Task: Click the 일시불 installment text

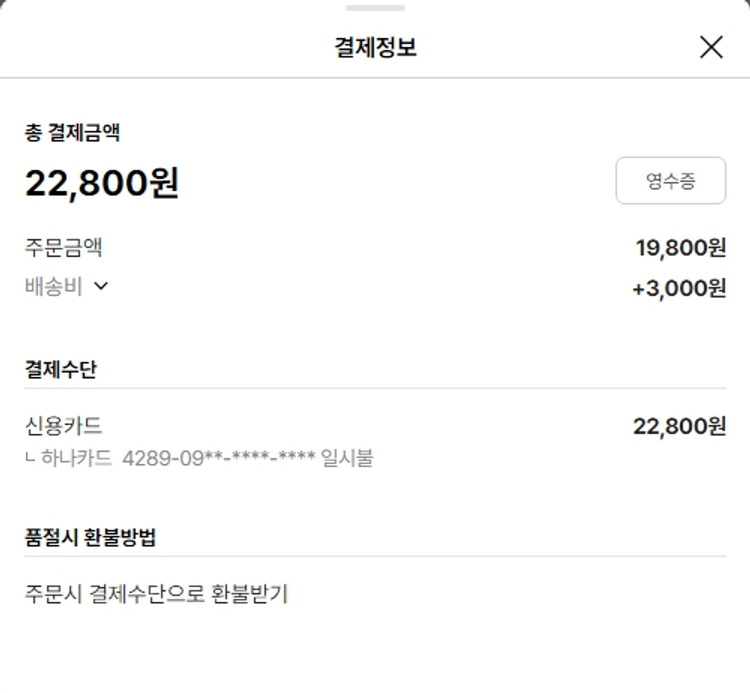Action: tap(347, 459)
